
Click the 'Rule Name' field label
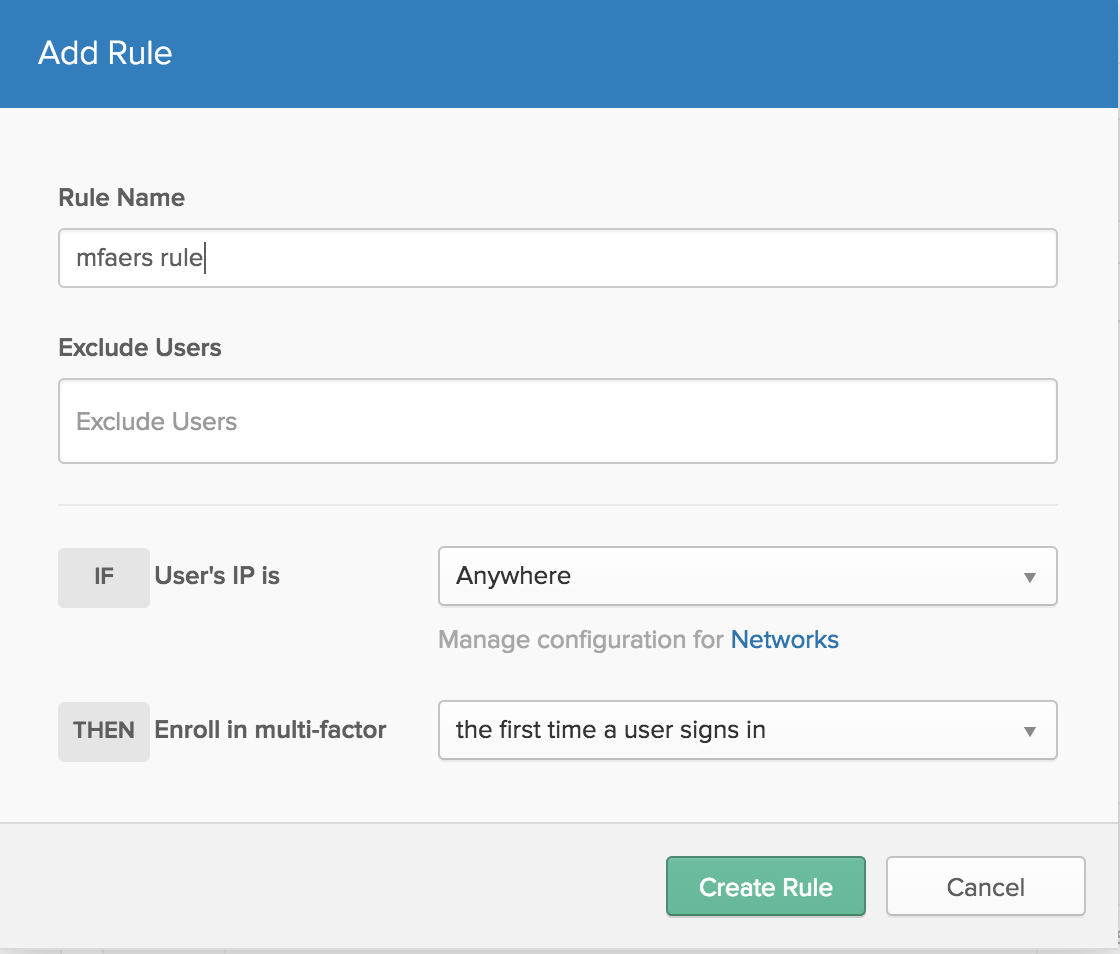coord(121,198)
